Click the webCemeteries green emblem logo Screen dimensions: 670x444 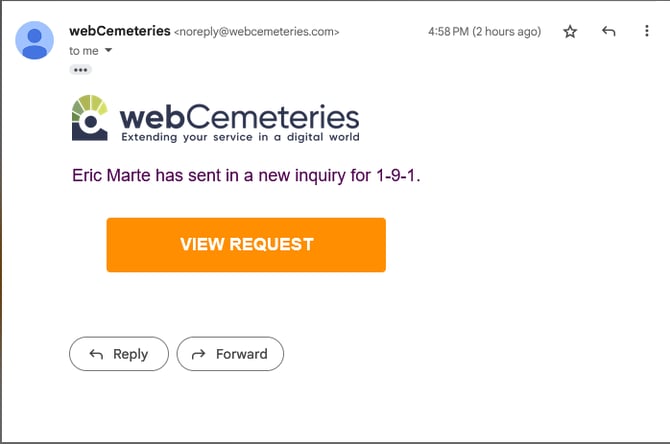tap(90, 118)
